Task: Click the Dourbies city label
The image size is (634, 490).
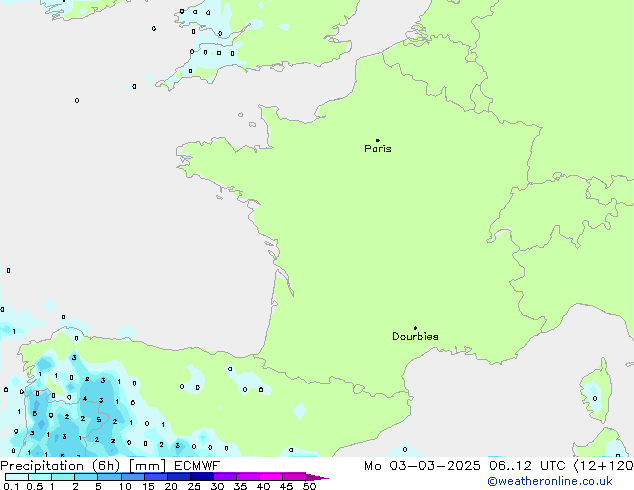Action: 415,336
